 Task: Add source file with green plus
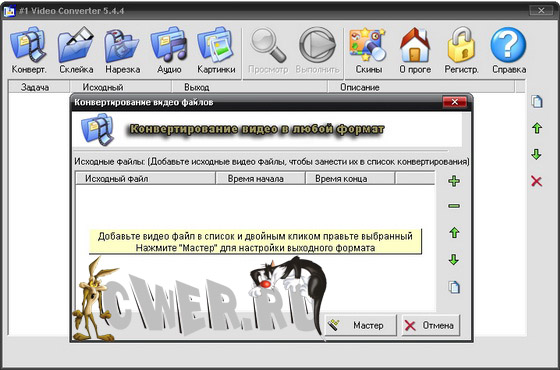(454, 181)
